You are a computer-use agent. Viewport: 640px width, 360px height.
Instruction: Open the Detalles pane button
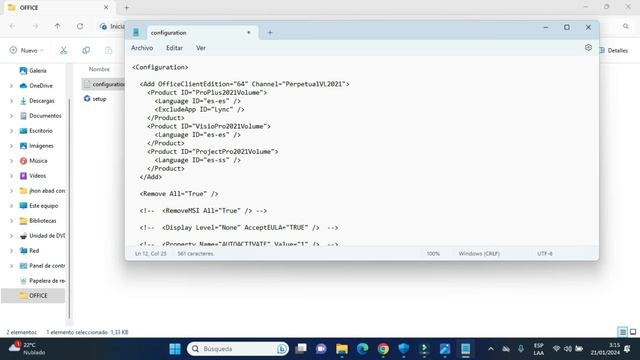coord(614,50)
